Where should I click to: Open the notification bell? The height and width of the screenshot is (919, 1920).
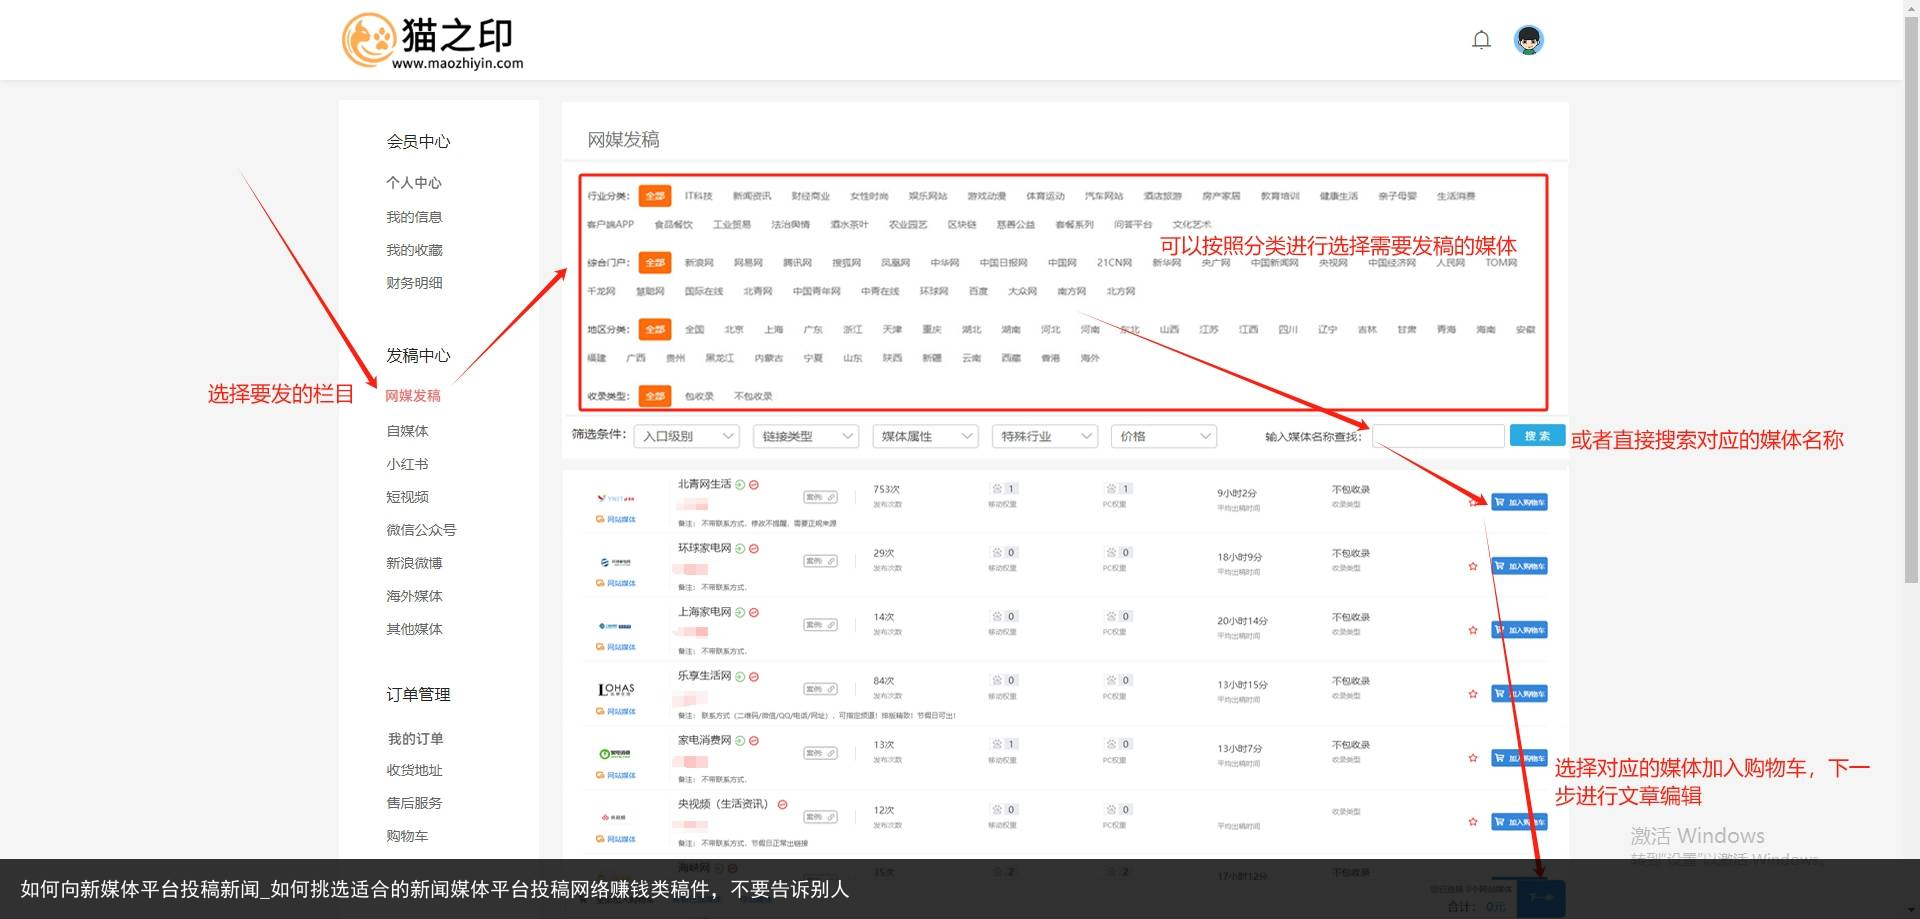(x=1481, y=40)
